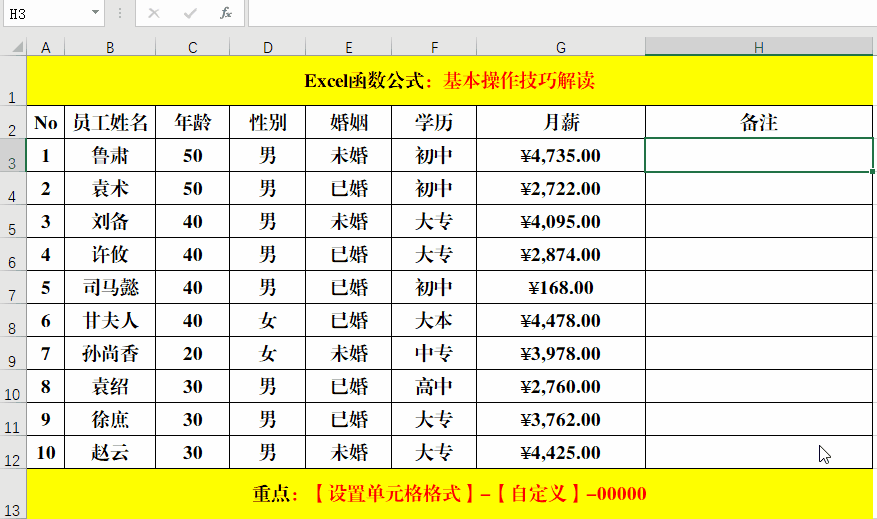This screenshot has width=877, height=519.
Task: Click the name cell '孙尚香'
Action: pos(110,353)
